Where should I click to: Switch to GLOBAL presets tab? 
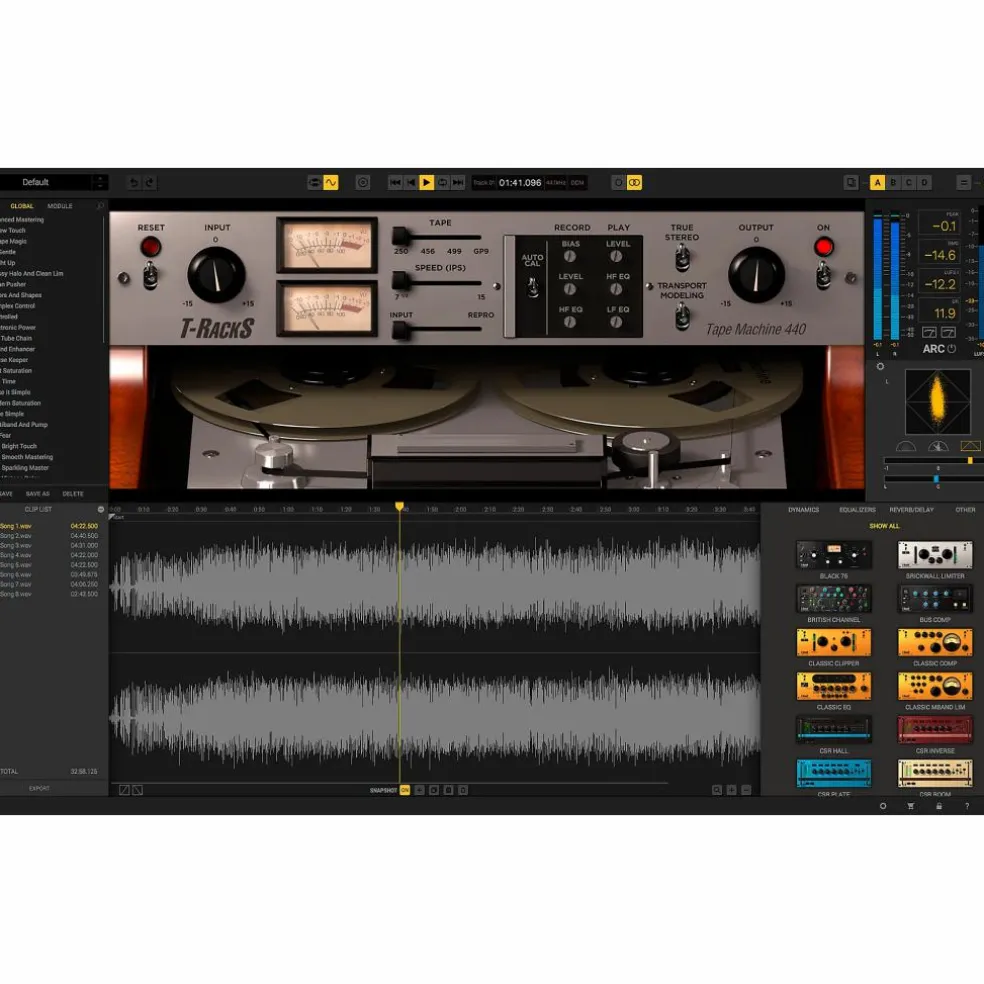coord(22,206)
